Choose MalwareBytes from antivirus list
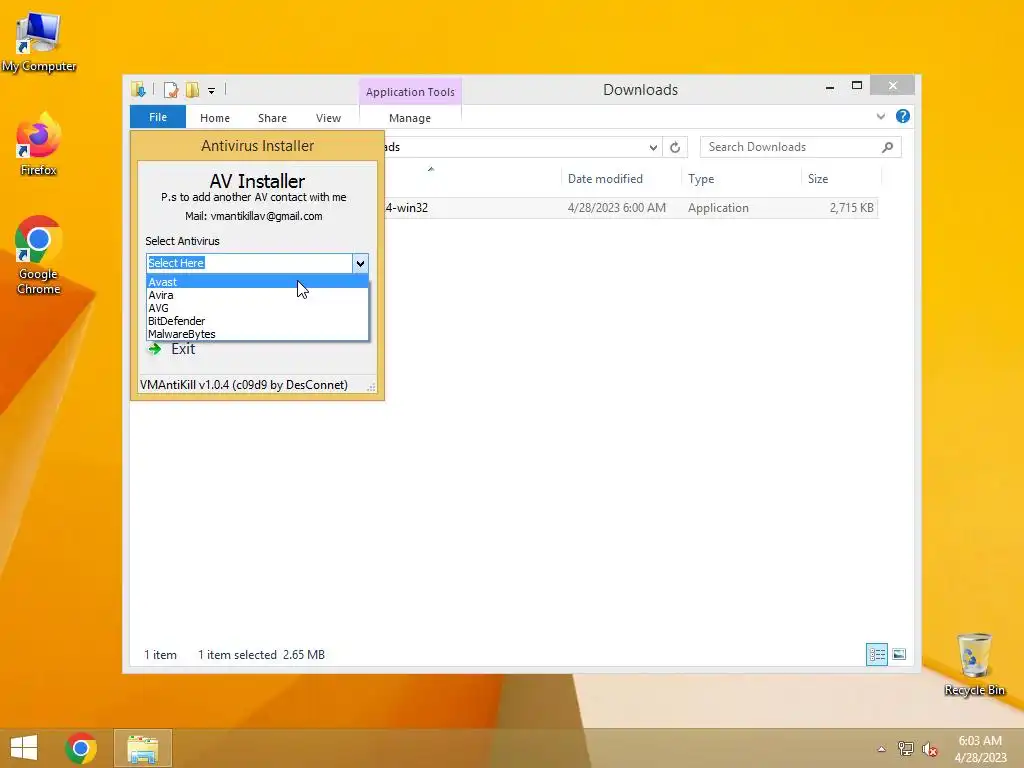The image size is (1024, 768). 257,334
